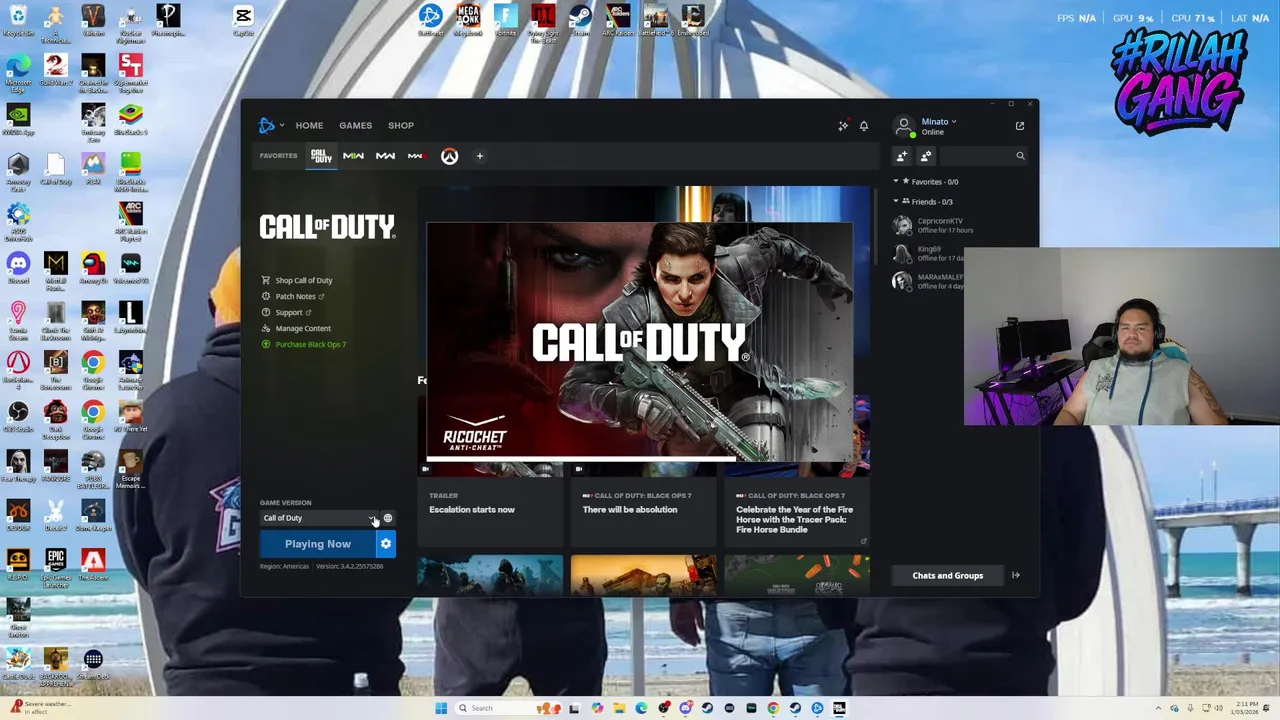Open the SHOP tab
This screenshot has height=720, width=1280.
click(x=401, y=126)
